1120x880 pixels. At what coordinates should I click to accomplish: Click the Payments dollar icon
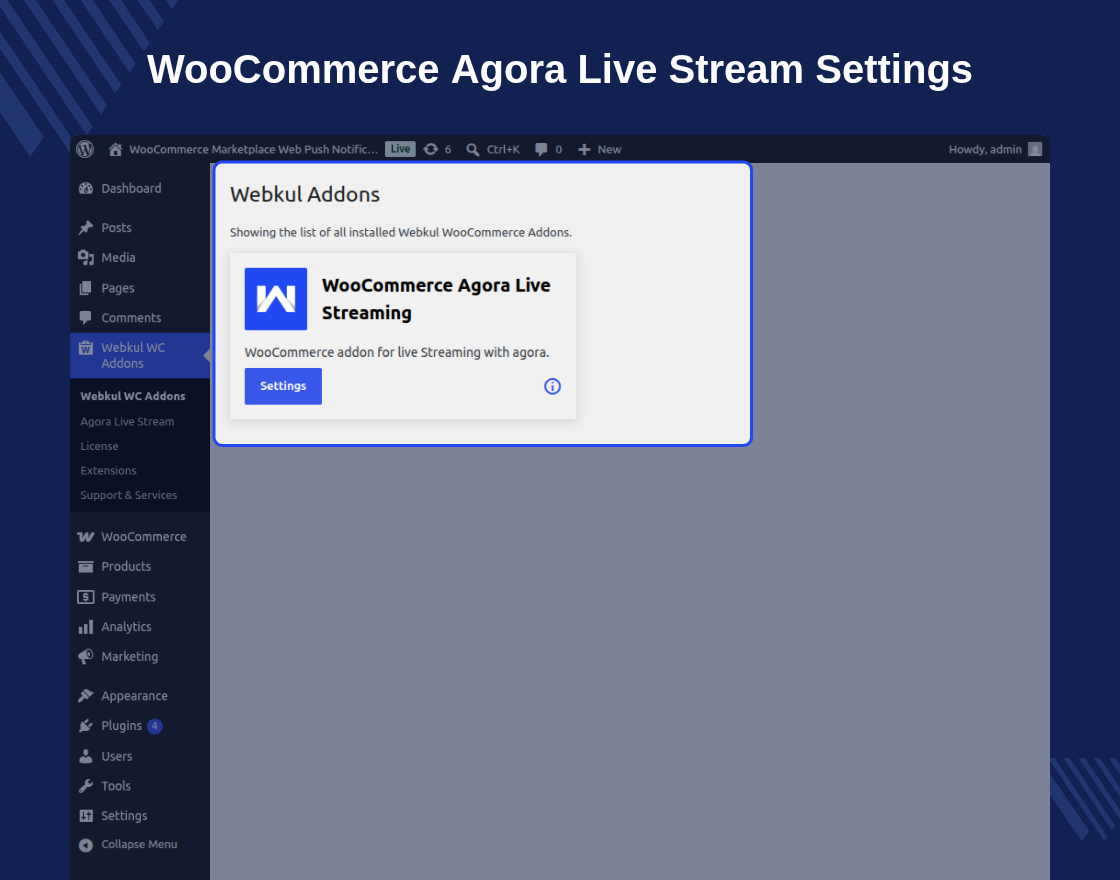86,596
